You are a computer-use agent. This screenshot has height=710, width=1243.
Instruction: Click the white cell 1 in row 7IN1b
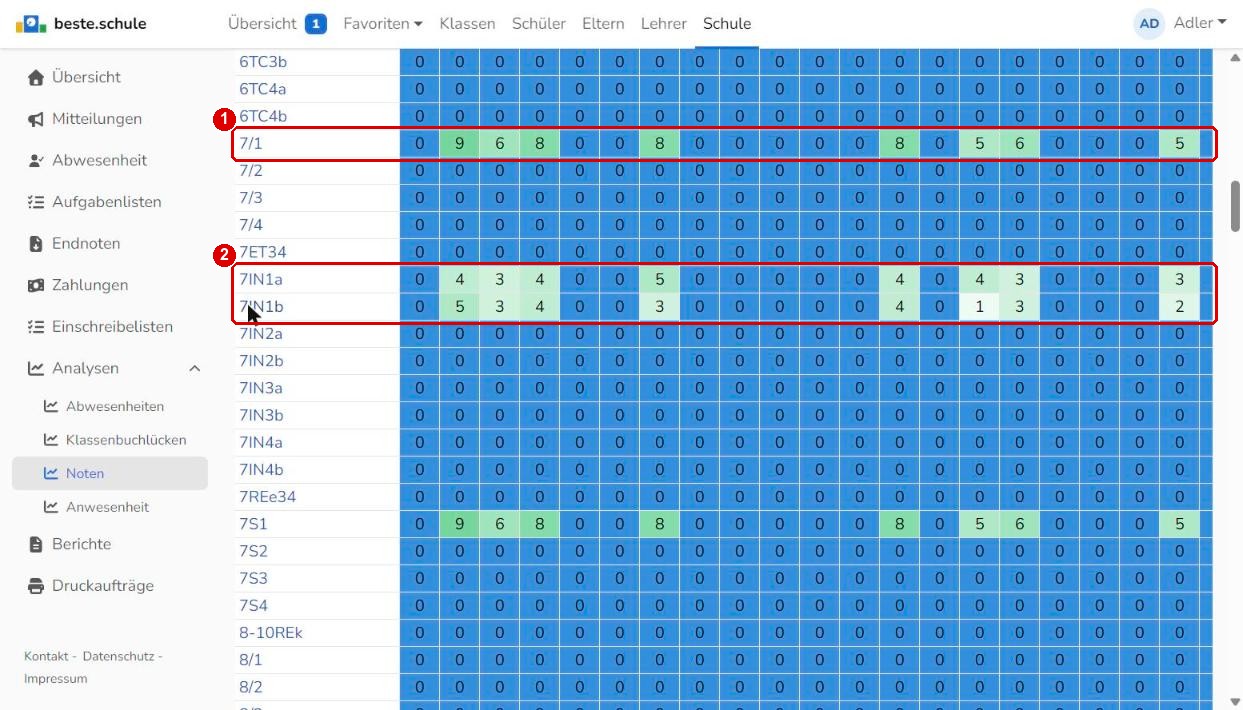pyautogui.click(x=979, y=307)
